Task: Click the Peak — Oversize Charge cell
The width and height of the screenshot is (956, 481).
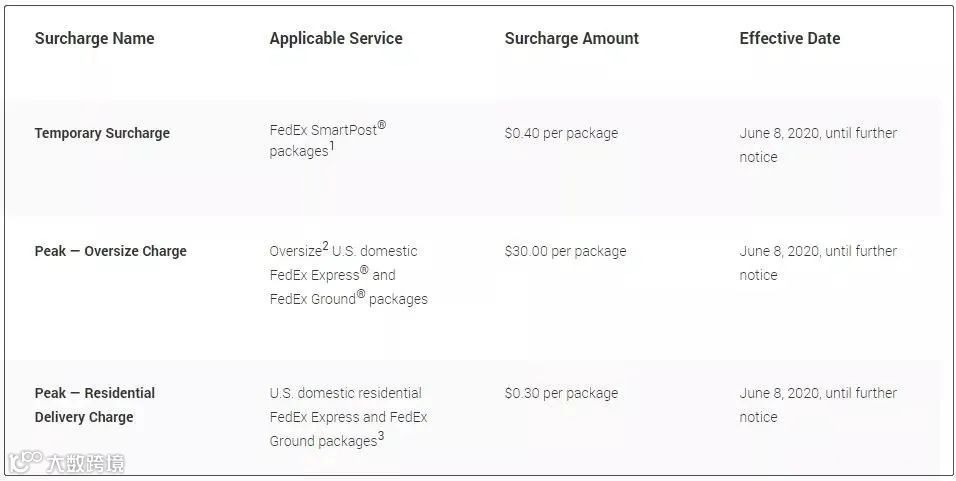Action: (110, 251)
